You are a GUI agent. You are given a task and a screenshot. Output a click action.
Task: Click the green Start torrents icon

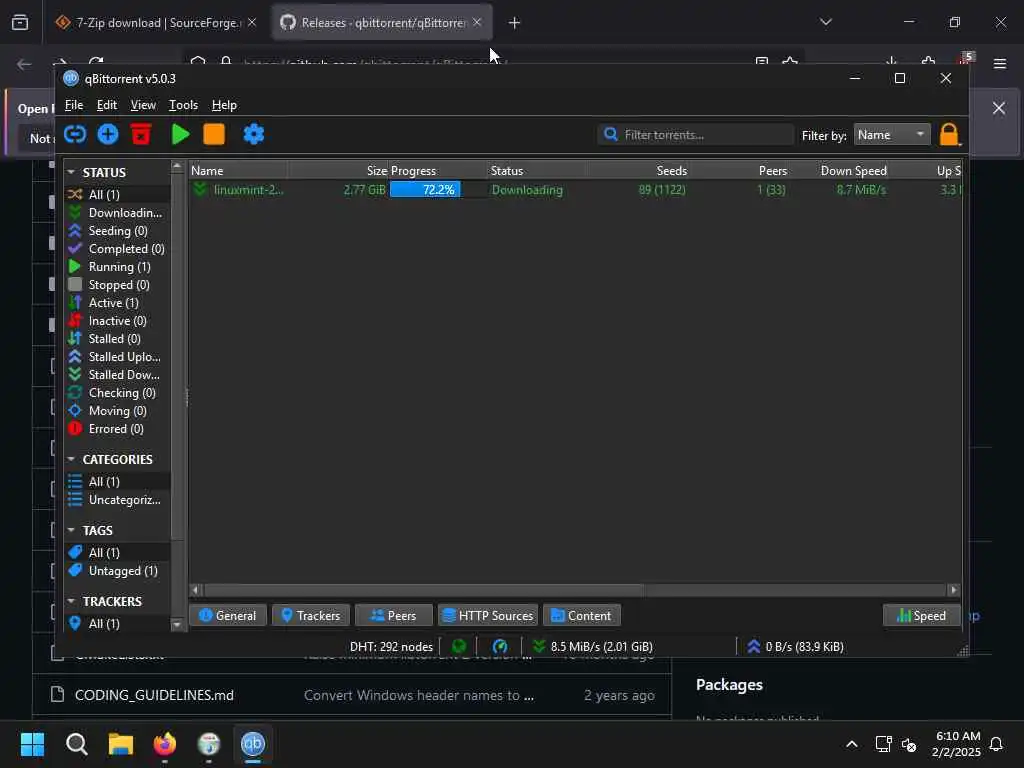tap(180, 135)
